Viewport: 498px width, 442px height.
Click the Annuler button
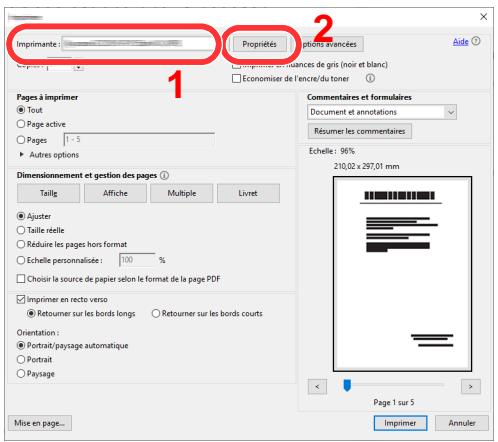462,423
